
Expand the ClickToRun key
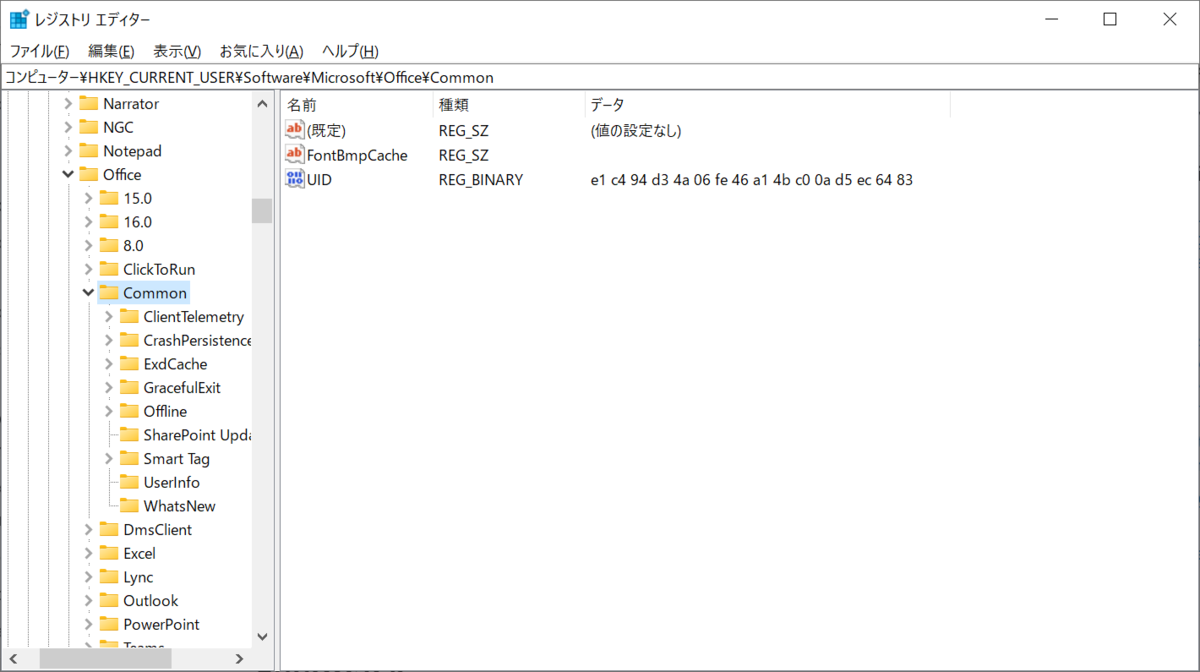[88, 269]
